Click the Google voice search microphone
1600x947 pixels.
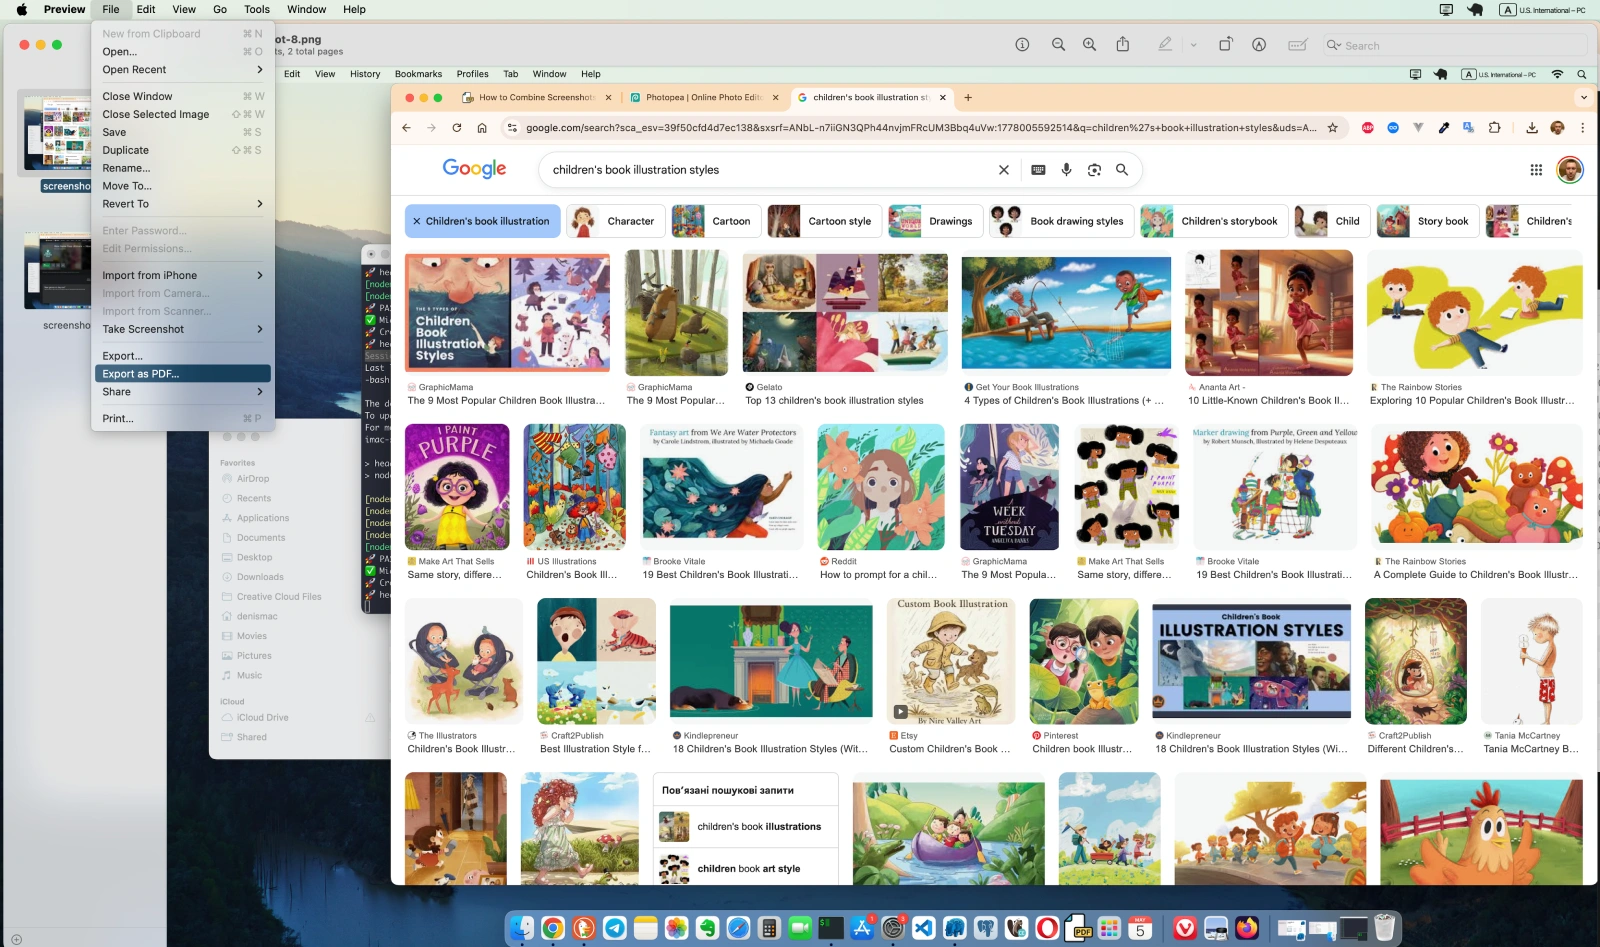(x=1067, y=170)
